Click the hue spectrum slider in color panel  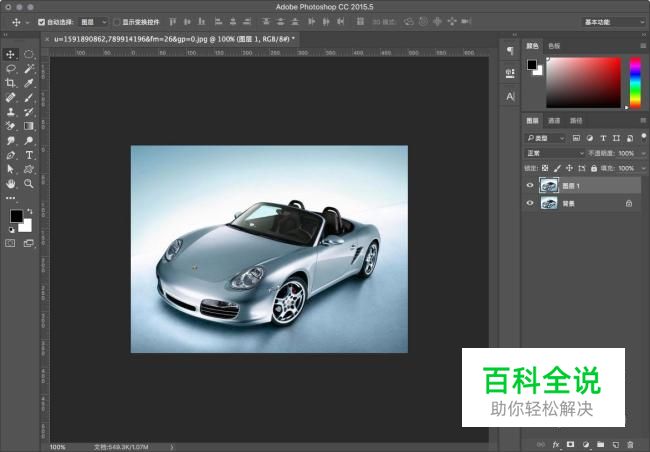point(634,80)
